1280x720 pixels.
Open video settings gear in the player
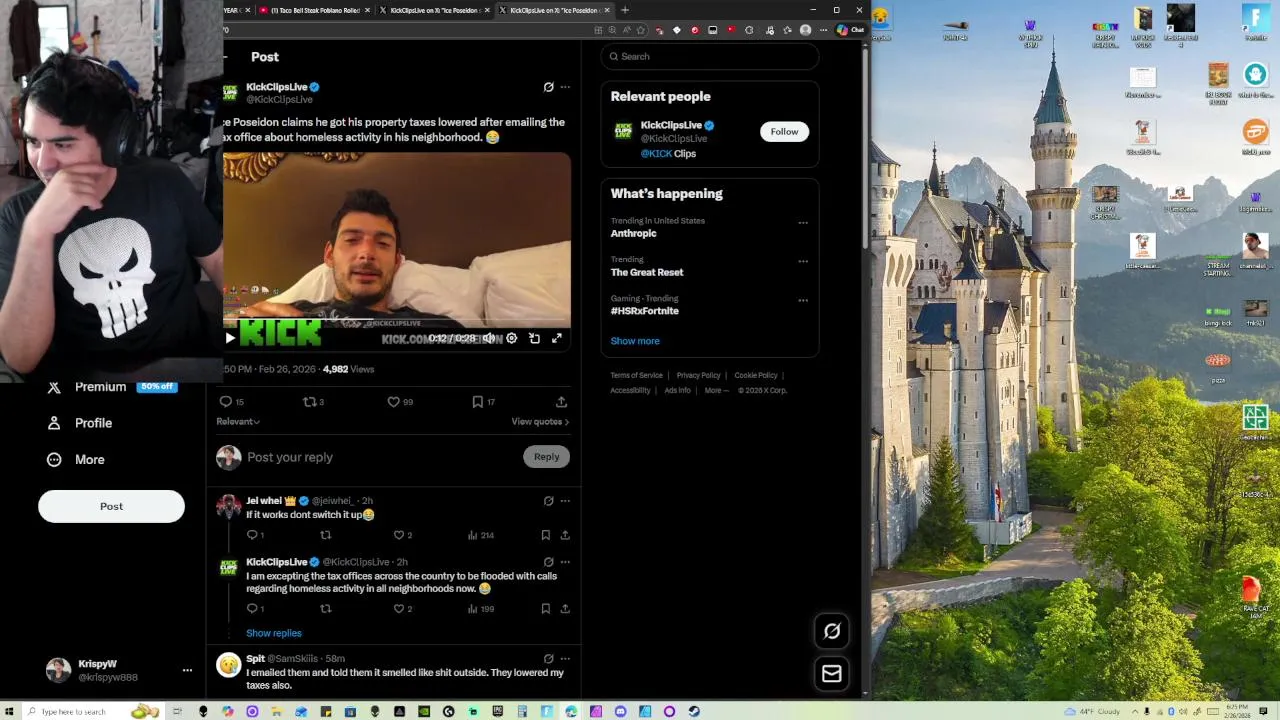(x=511, y=338)
